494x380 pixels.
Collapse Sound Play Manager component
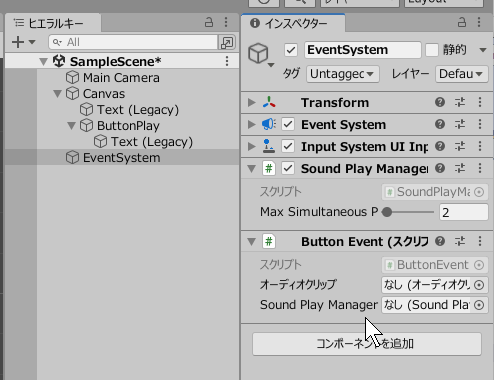[x=252, y=169]
